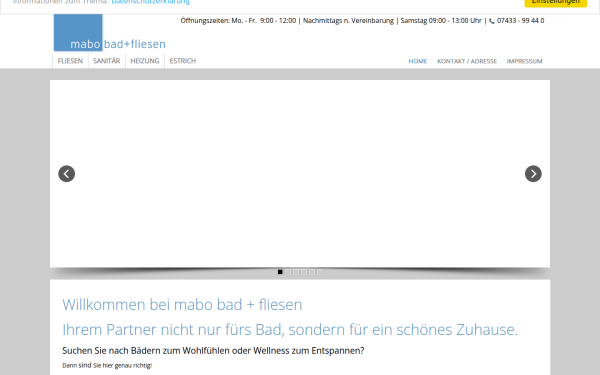Click the mabo bad+fliesen logo
Image resolution: width=600 pixels, height=375 pixels.
(109, 33)
